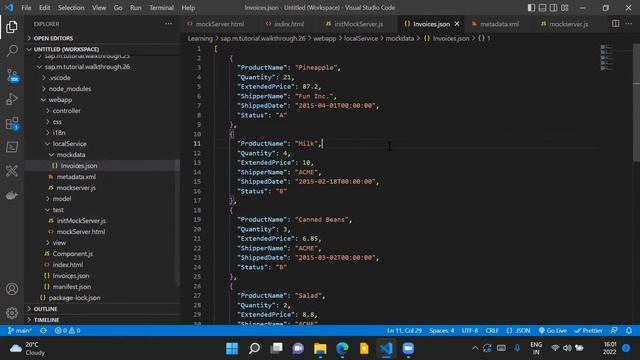Click the synchronize changes icon in status bar
Viewport: 640px width, 360px height.
tap(43, 330)
